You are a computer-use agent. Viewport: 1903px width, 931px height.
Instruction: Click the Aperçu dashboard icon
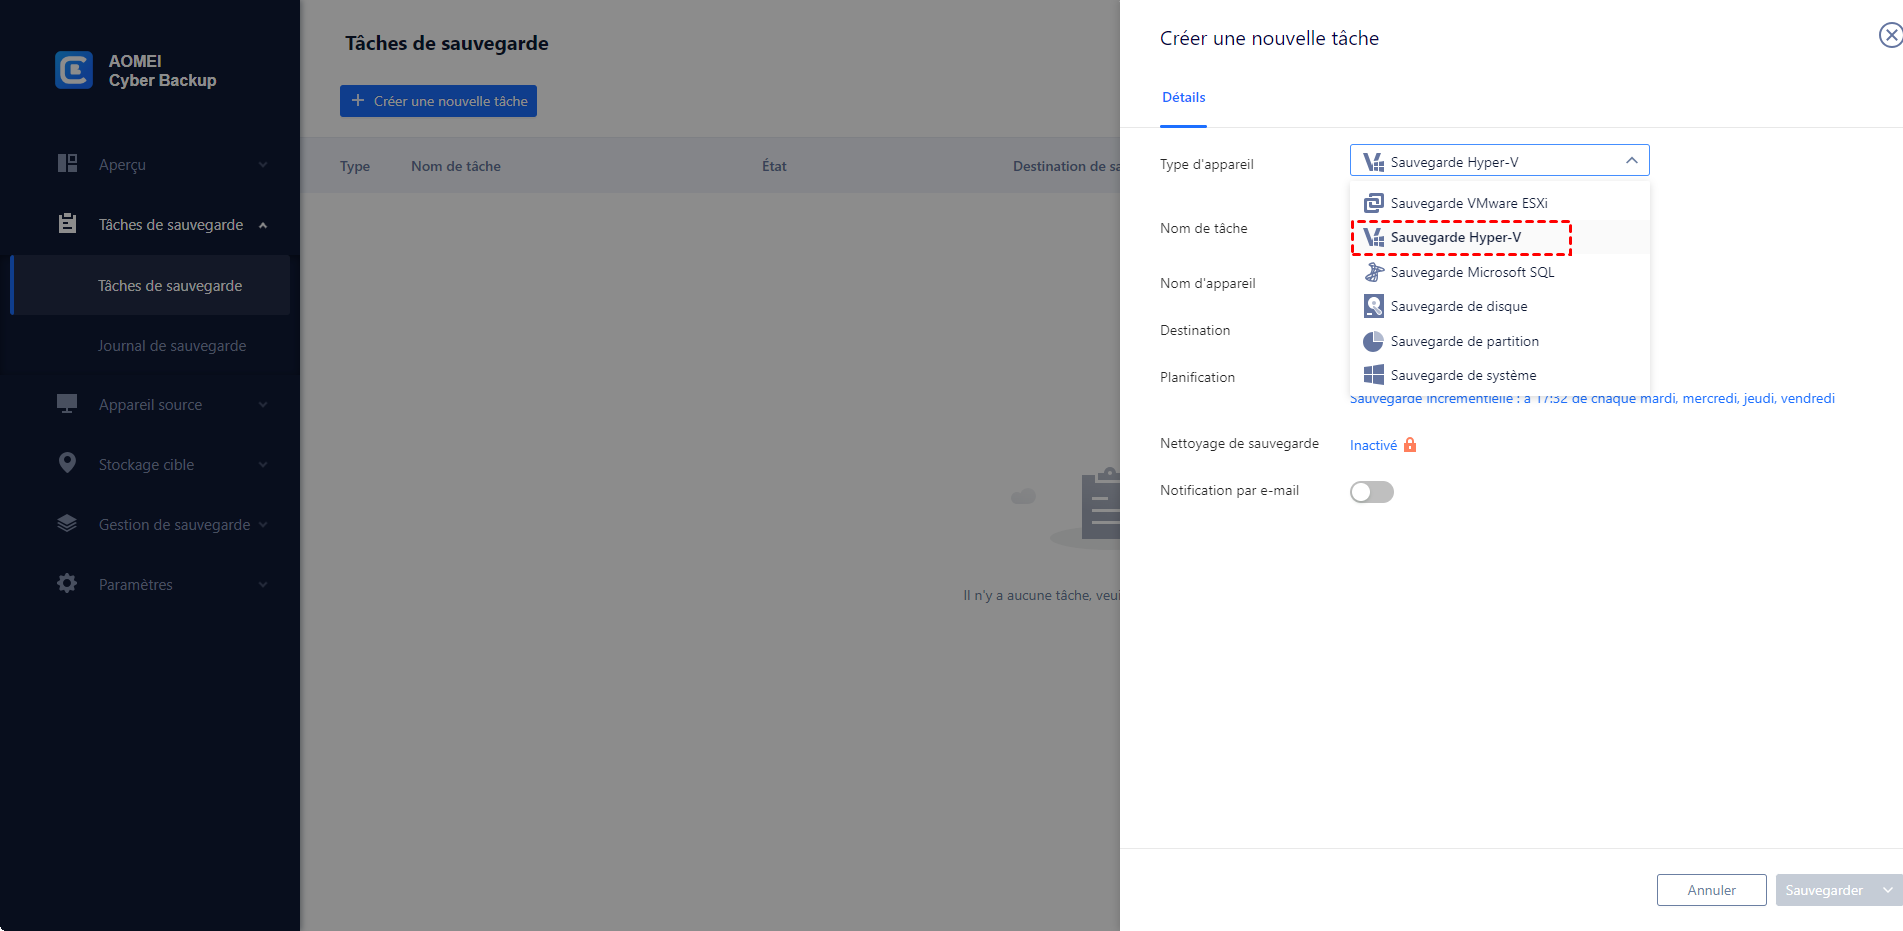pyautogui.click(x=67, y=164)
